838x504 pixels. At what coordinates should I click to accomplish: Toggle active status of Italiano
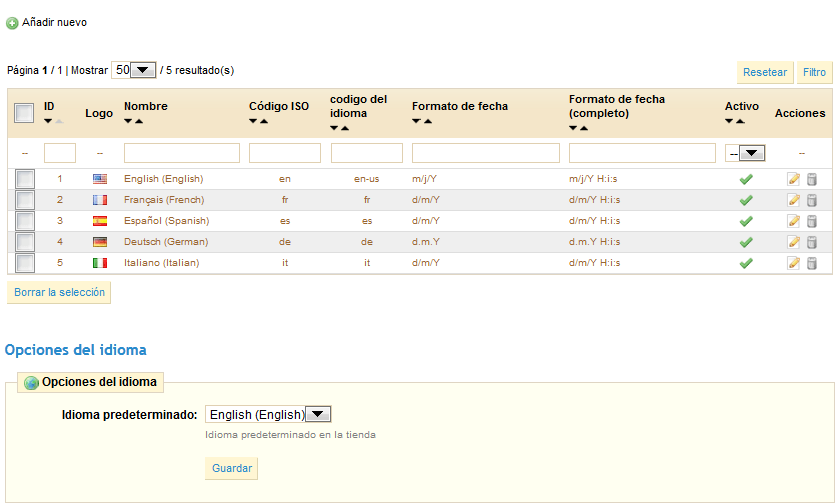(746, 263)
